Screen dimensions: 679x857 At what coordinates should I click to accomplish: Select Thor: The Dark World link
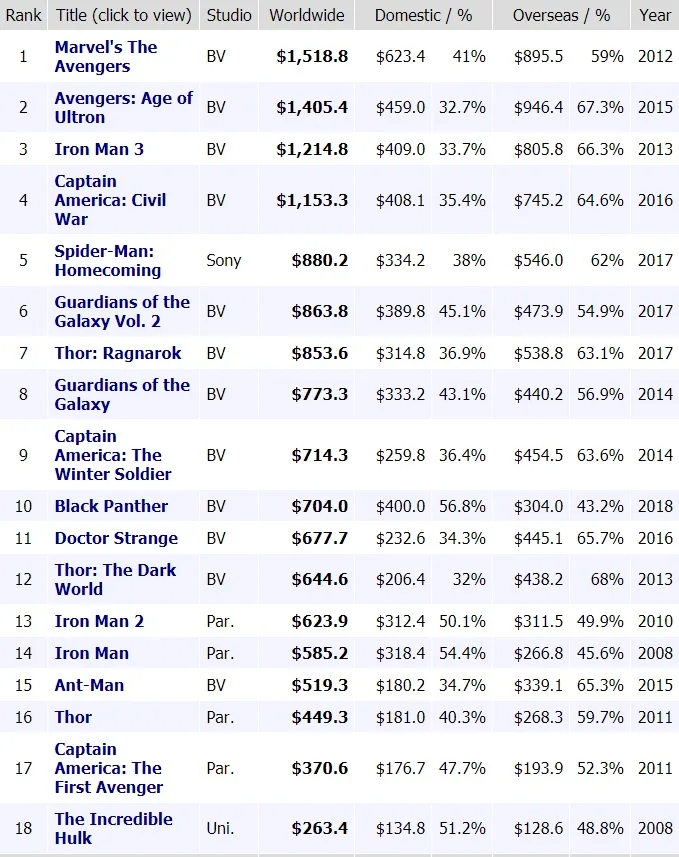tap(115, 579)
